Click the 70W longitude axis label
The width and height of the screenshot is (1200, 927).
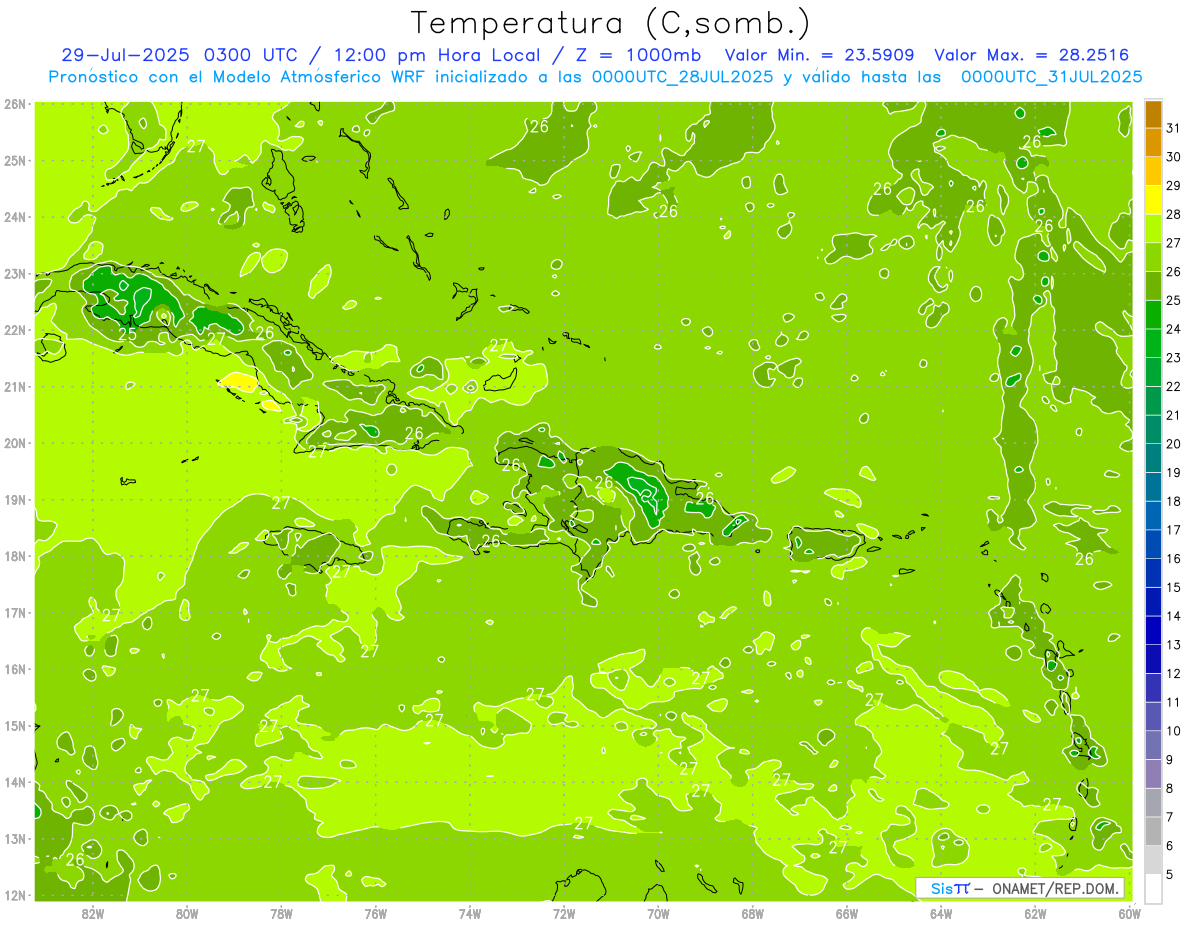[658, 913]
